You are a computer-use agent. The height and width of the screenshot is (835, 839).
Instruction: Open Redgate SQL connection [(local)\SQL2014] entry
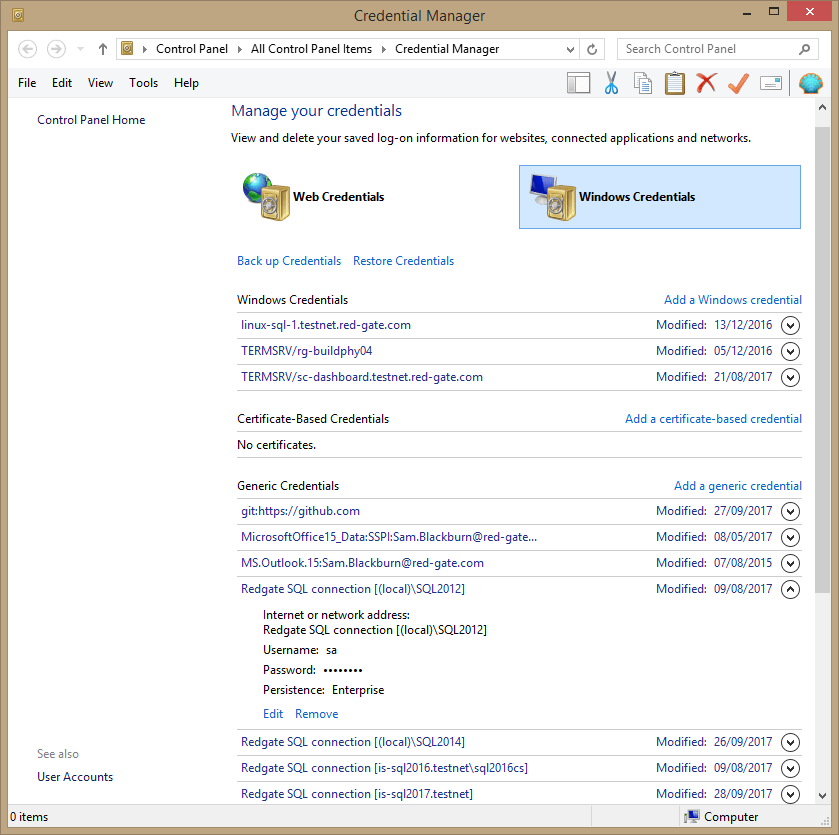(353, 742)
